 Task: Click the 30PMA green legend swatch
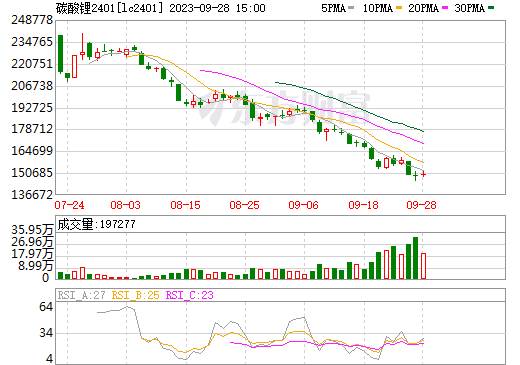tap(491, 8)
